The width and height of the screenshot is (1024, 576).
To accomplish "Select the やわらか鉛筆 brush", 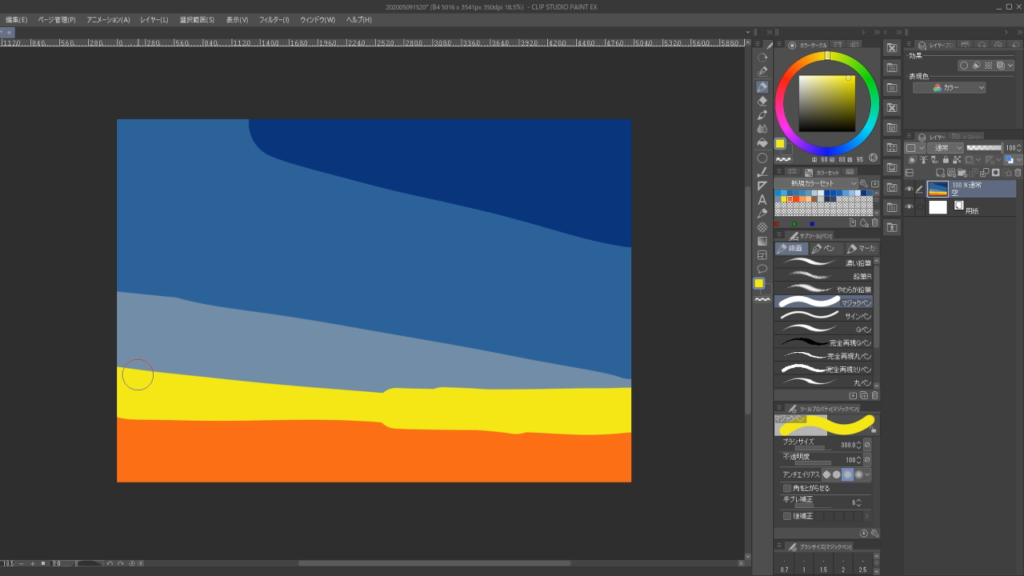I will tap(824, 289).
